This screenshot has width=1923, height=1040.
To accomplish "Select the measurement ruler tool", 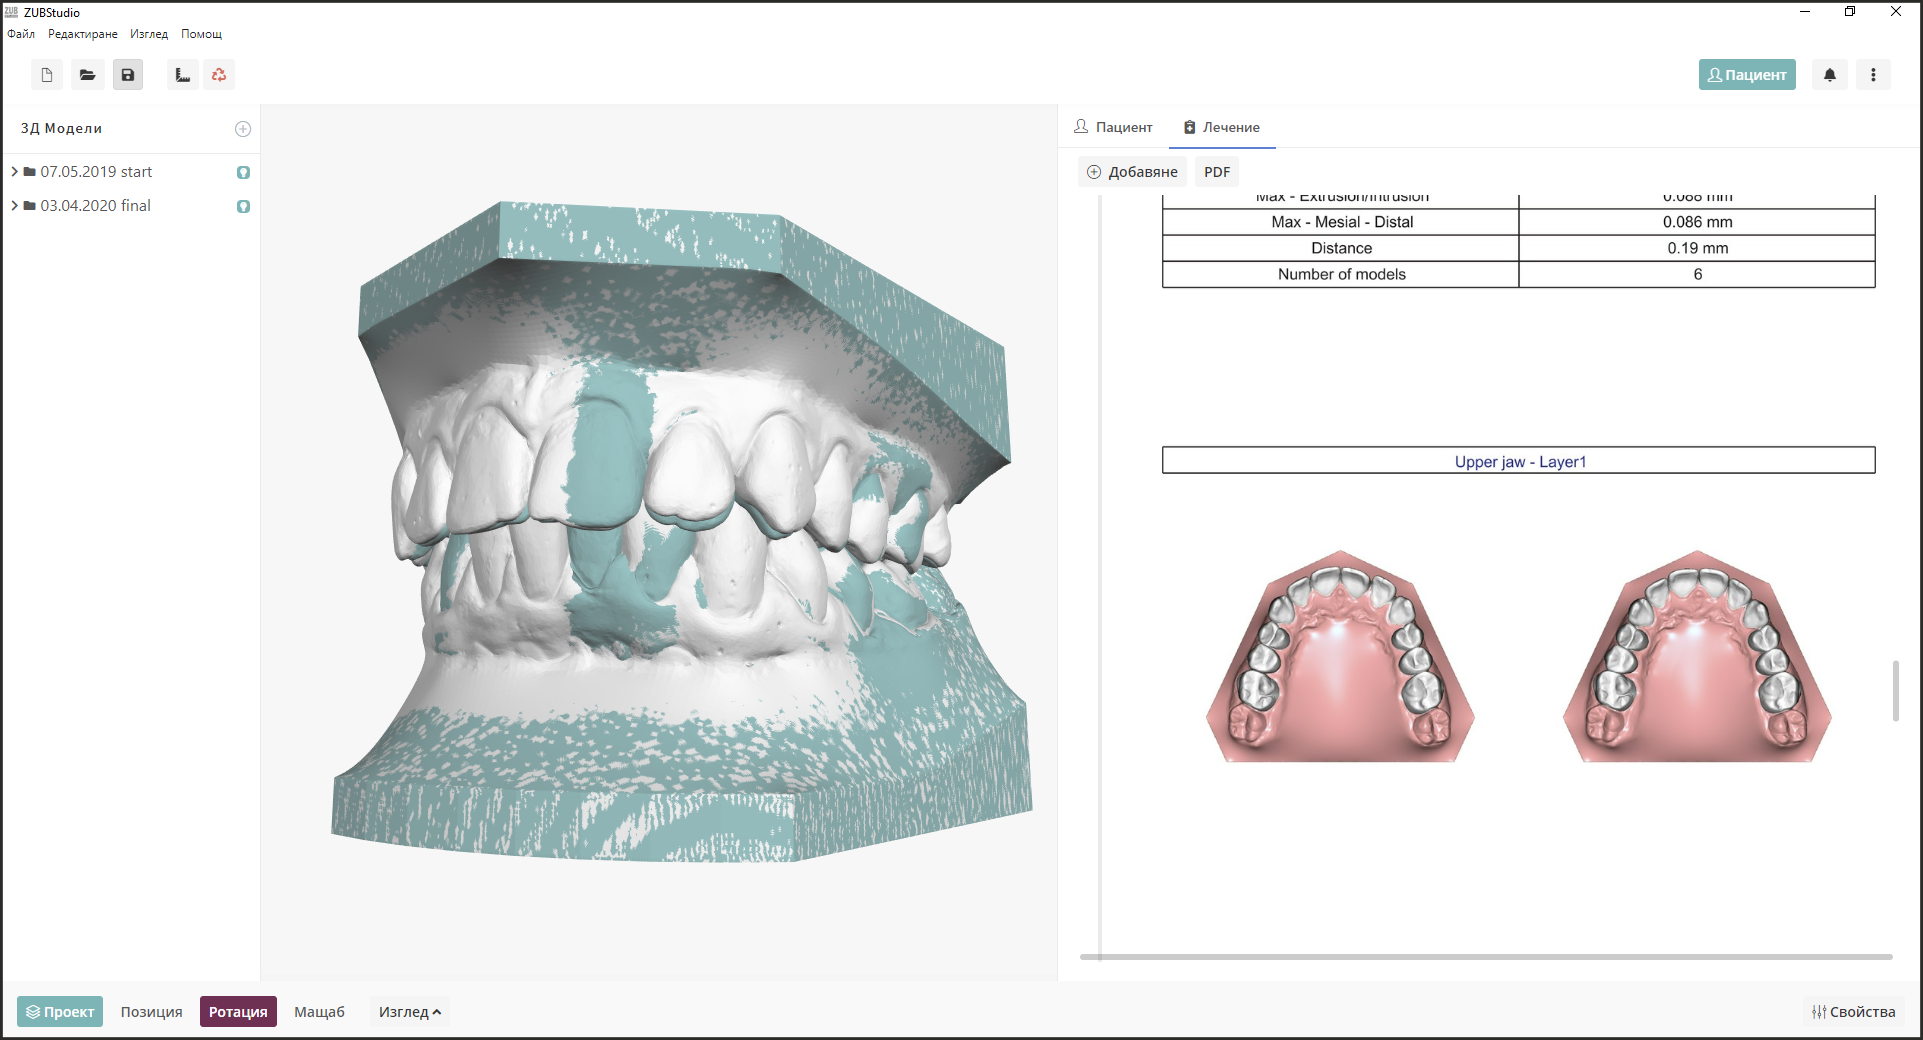I will [181, 74].
